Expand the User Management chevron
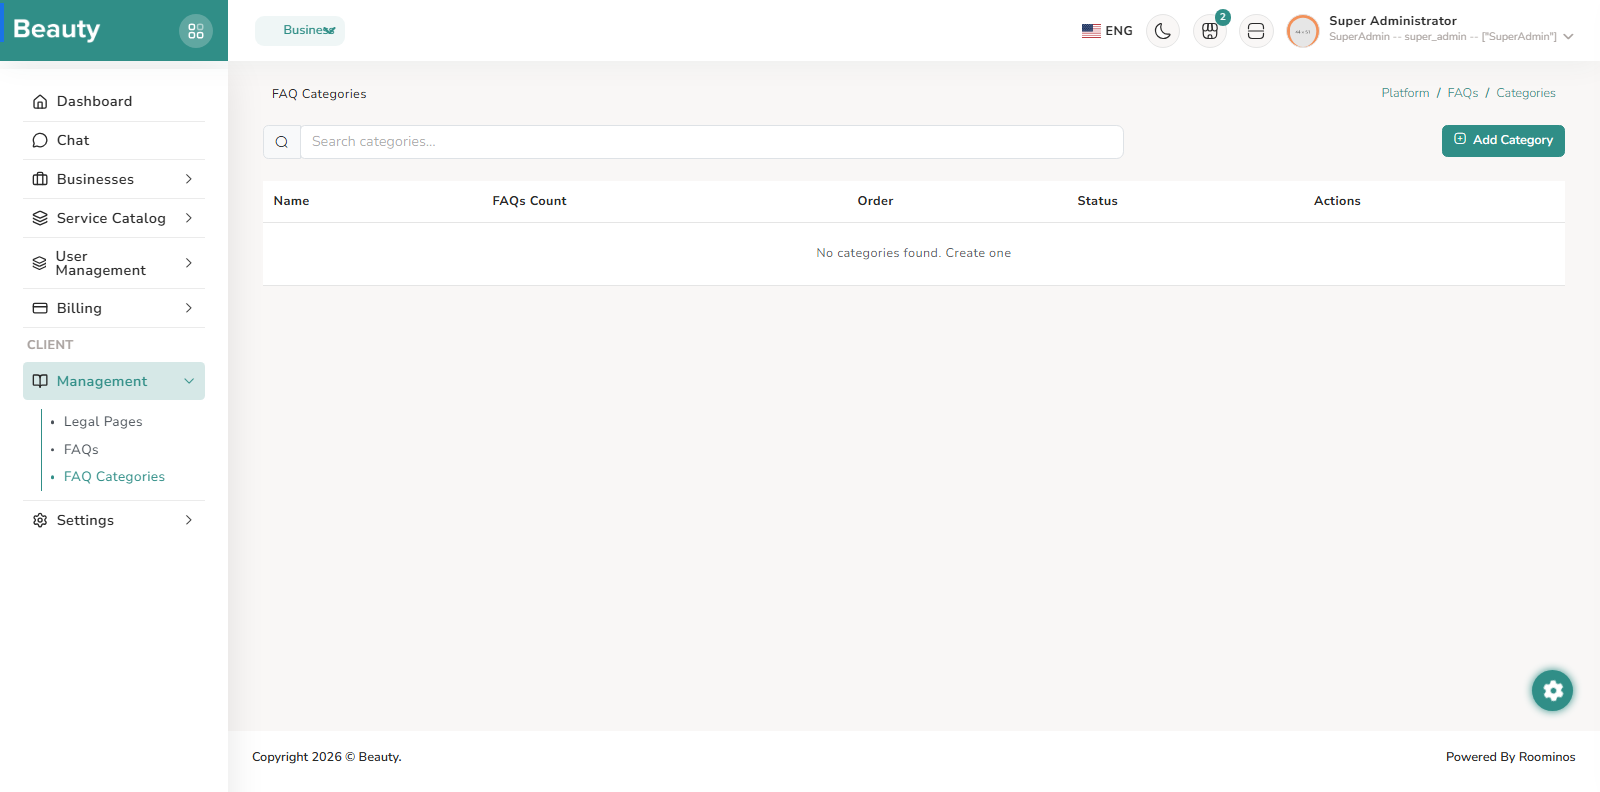The image size is (1600, 792). click(189, 263)
